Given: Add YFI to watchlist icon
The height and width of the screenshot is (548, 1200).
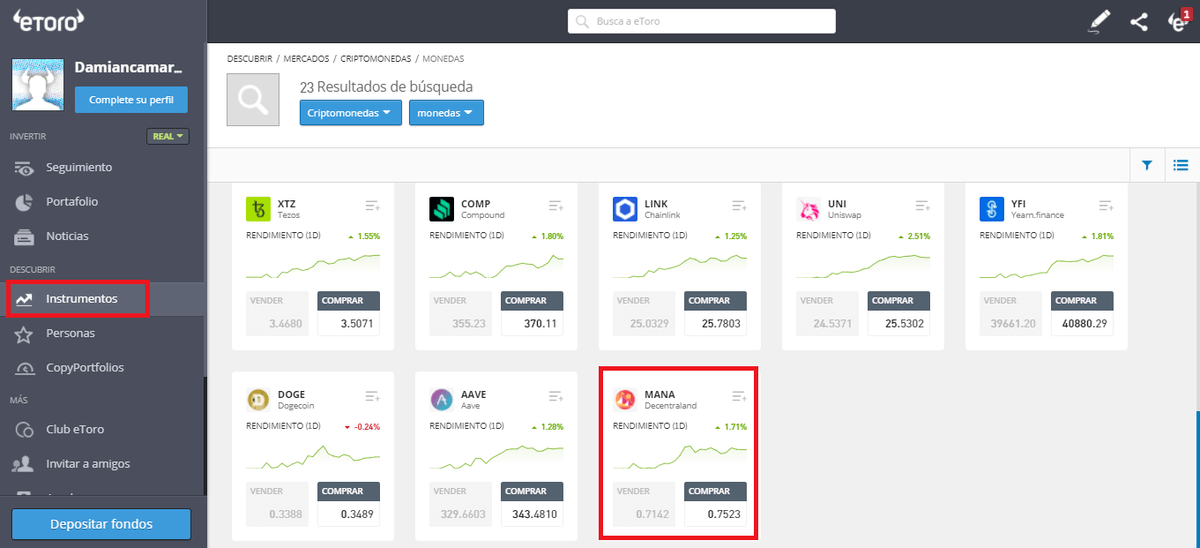Looking at the screenshot, I should tap(1106, 205).
